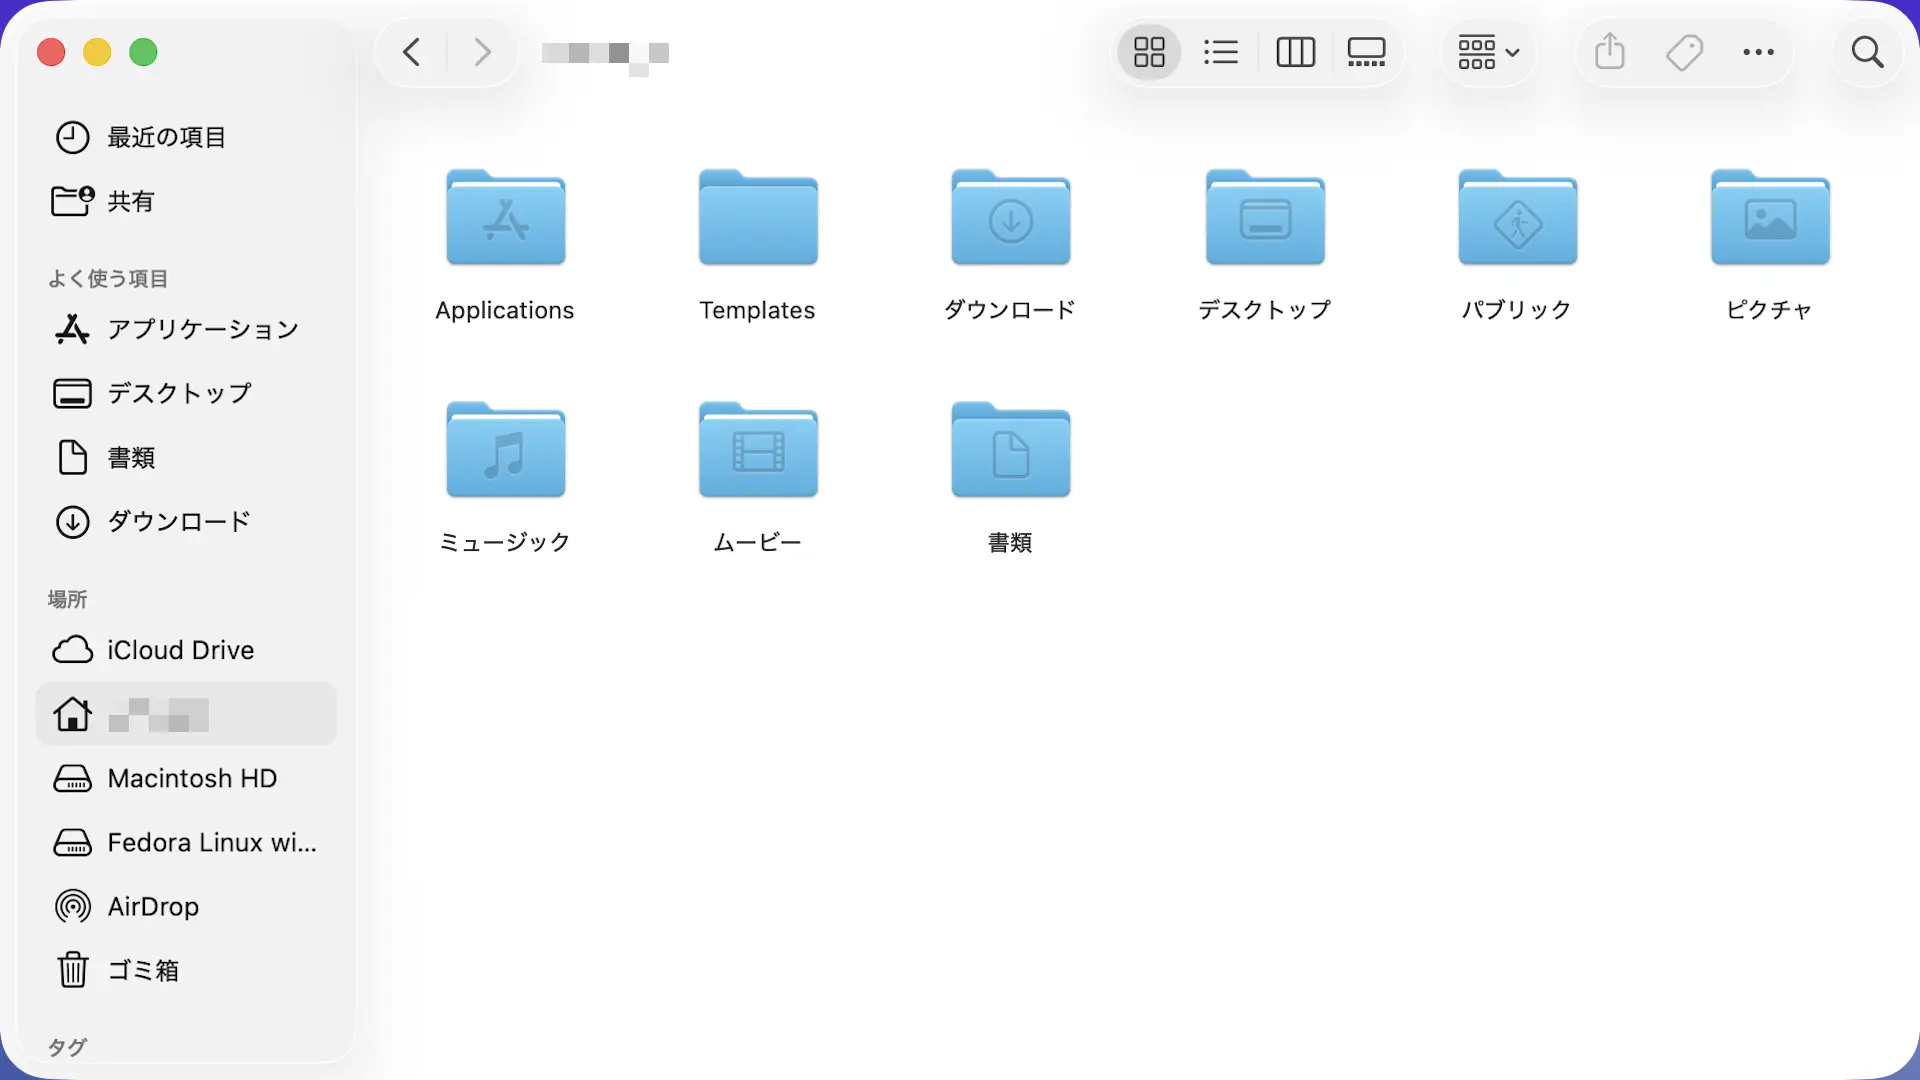Switch to gallery view mode

(1366, 52)
